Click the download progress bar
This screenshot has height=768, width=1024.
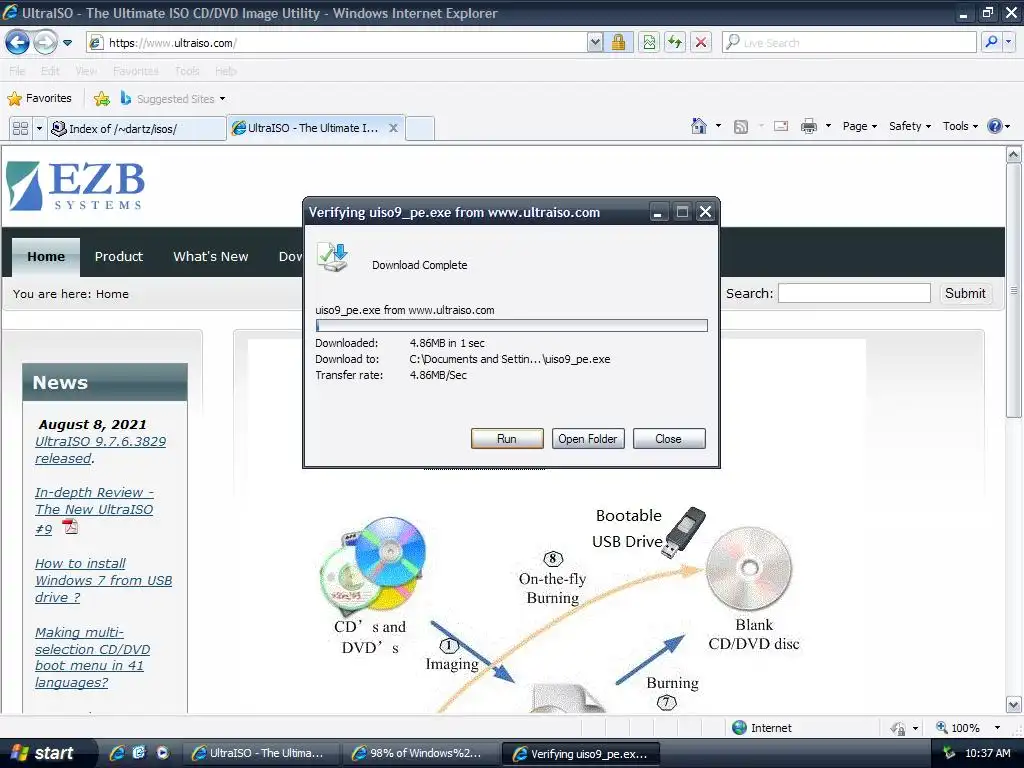coord(511,325)
